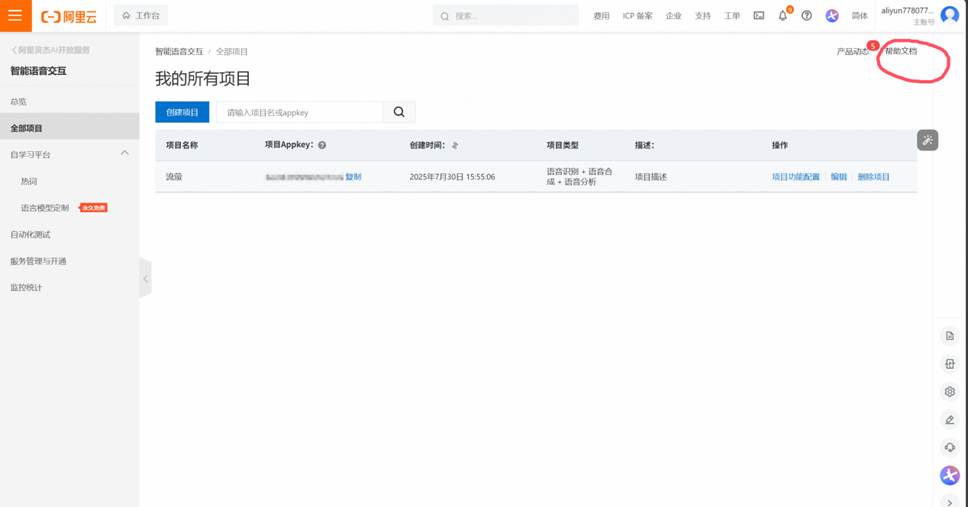
Task: Click the settings gear in right sidebar
Action: [x=950, y=392]
